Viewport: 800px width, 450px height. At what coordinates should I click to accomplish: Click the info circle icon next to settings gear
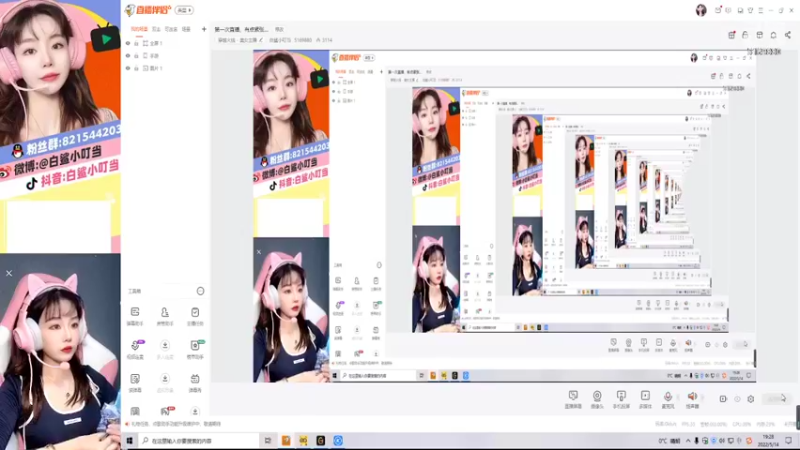coord(737,399)
